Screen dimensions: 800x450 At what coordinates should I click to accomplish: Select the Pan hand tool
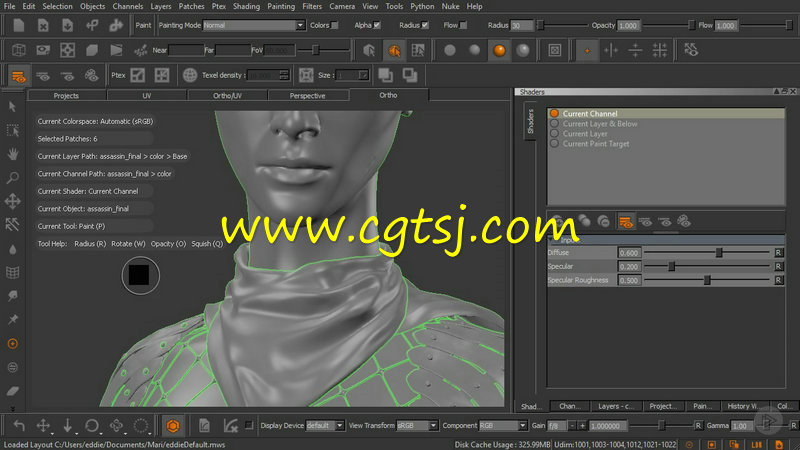(13, 154)
